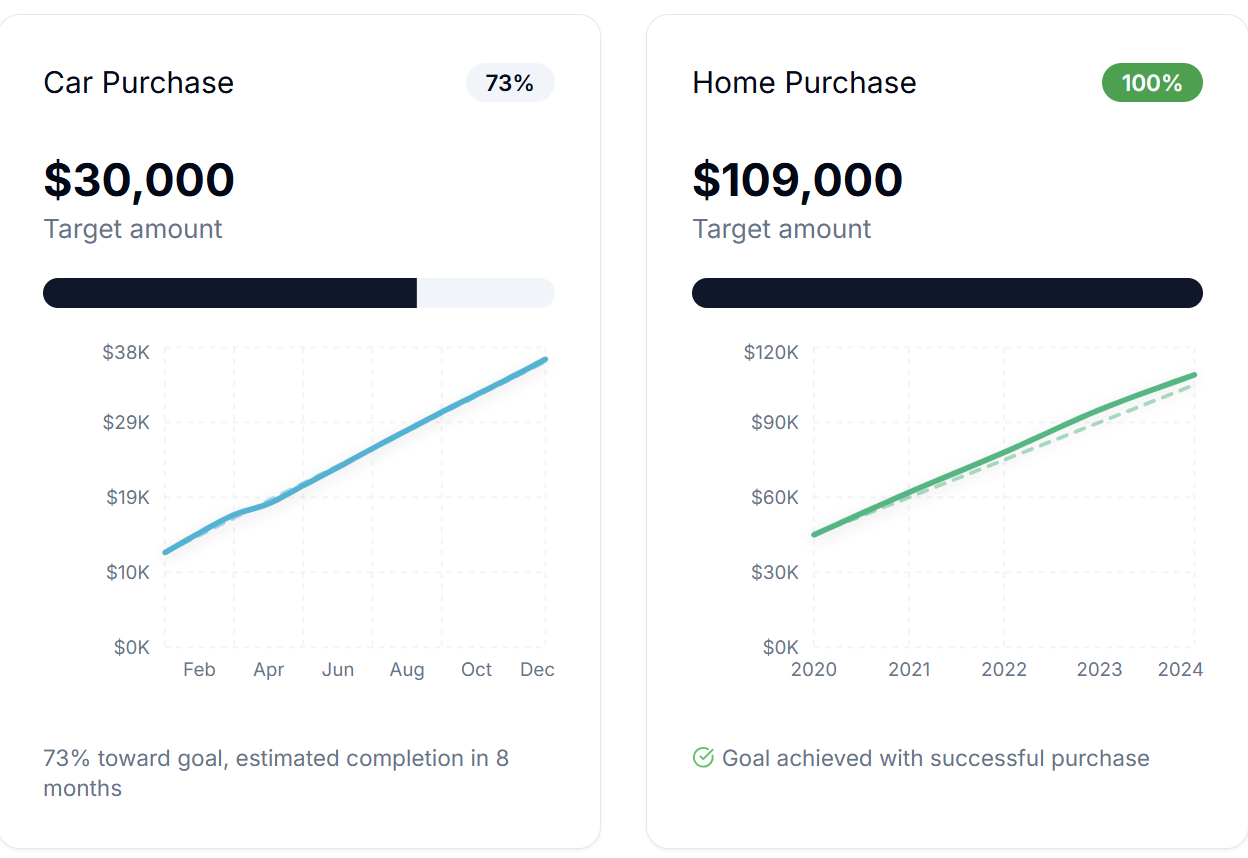
Task: Click the Feb label on Car Purchase chart
Action: pos(199,669)
